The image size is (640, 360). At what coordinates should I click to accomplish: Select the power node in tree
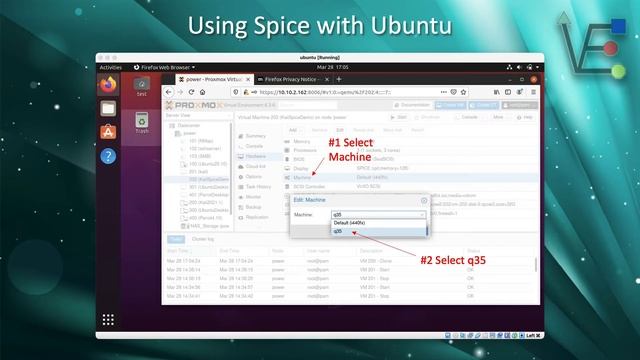(189, 133)
